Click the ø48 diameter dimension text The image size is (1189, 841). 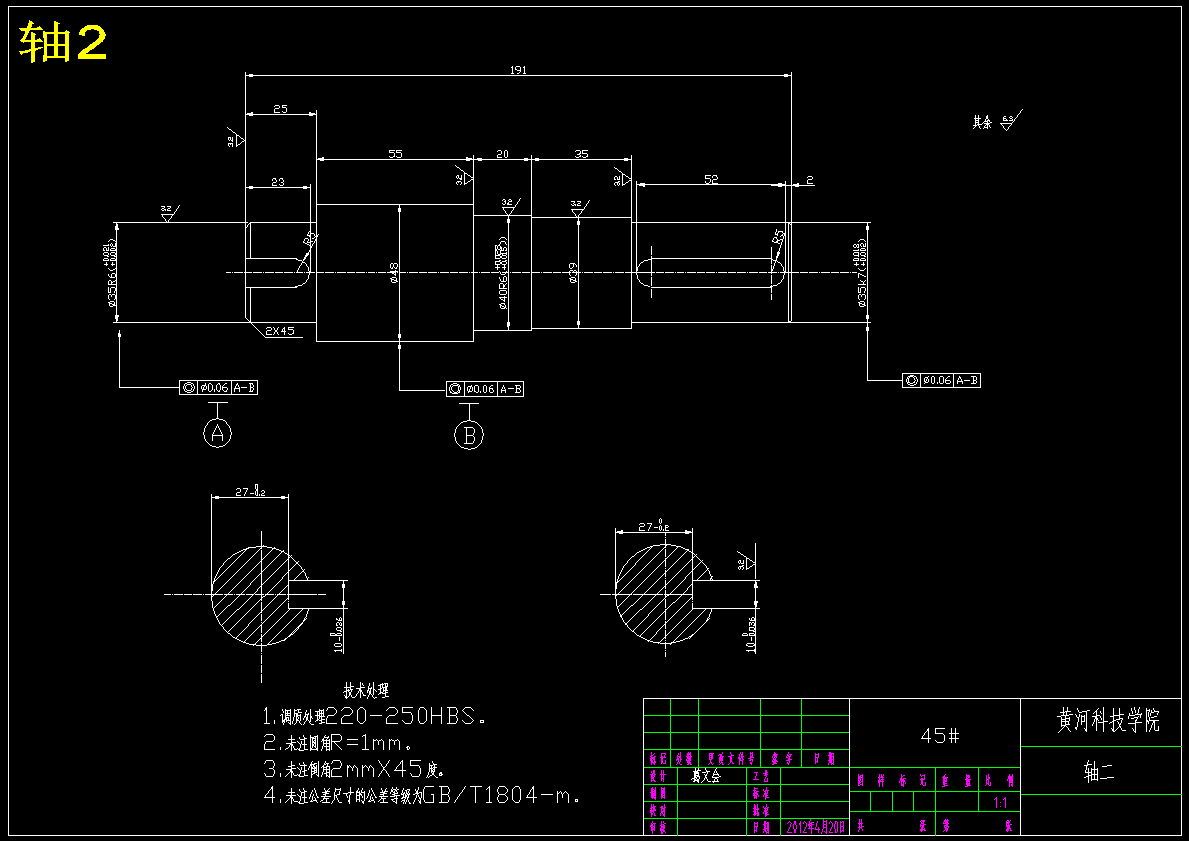point(394,273)
